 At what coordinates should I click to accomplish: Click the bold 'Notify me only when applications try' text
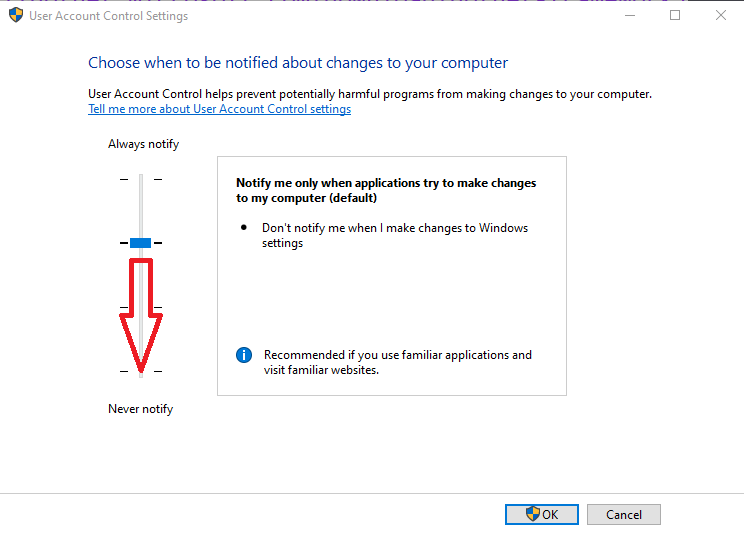(x=386, y=190)
